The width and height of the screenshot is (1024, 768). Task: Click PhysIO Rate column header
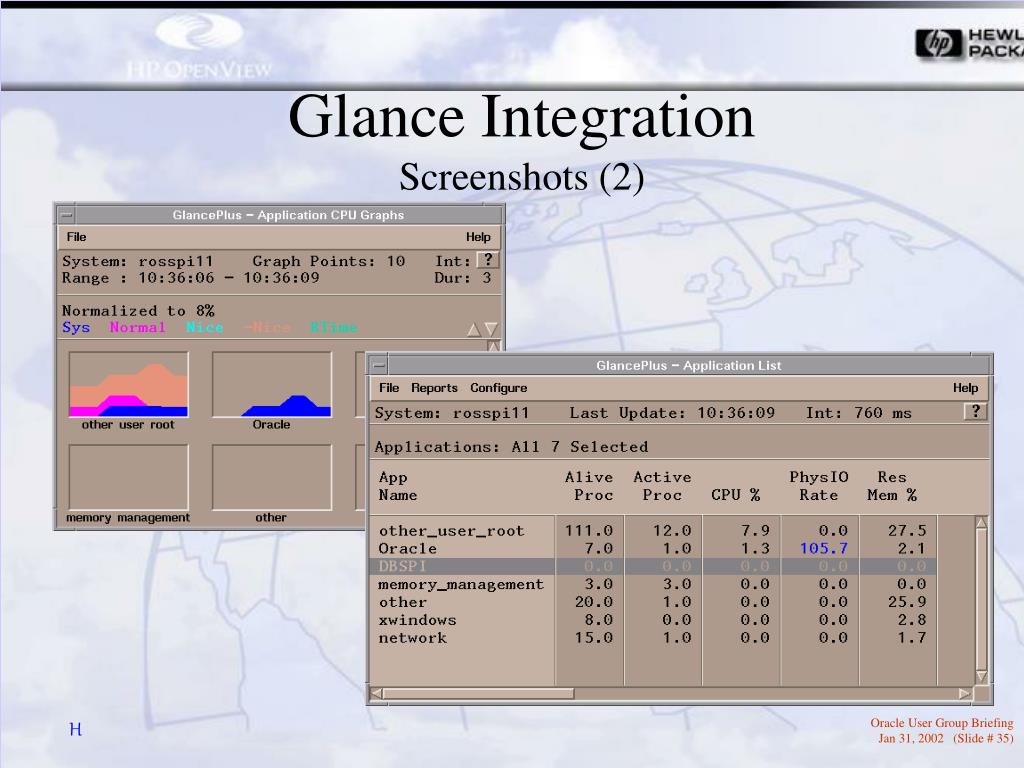[819, 487]
